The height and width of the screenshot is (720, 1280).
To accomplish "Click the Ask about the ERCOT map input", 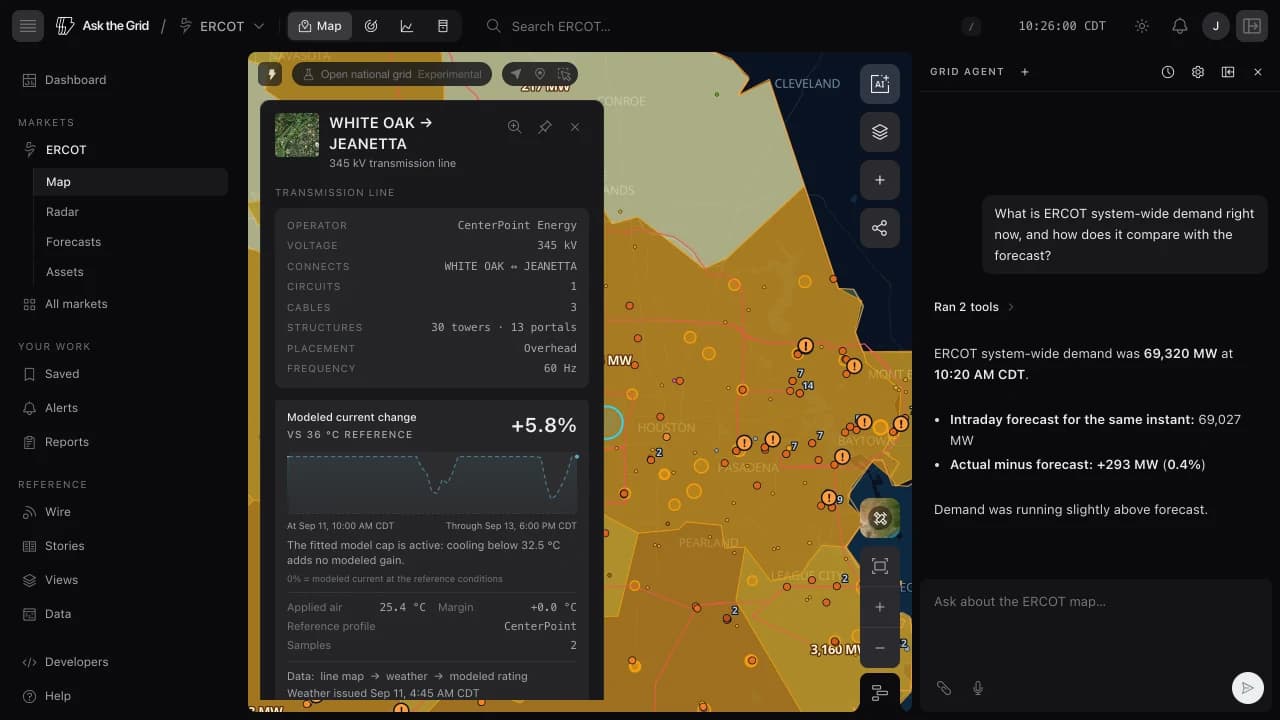I will [x=1094, y=602].
